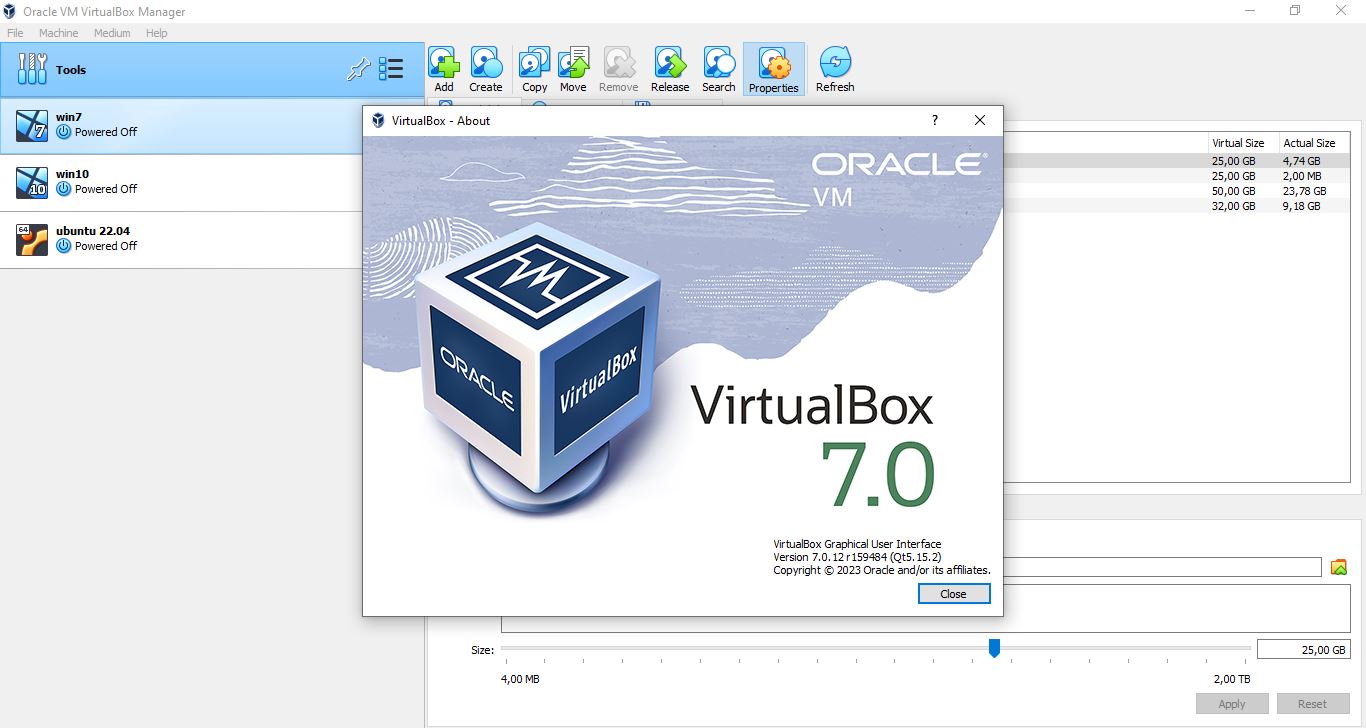
Task: Click the Copy disk toolbar icon
Action: [535, 70]
